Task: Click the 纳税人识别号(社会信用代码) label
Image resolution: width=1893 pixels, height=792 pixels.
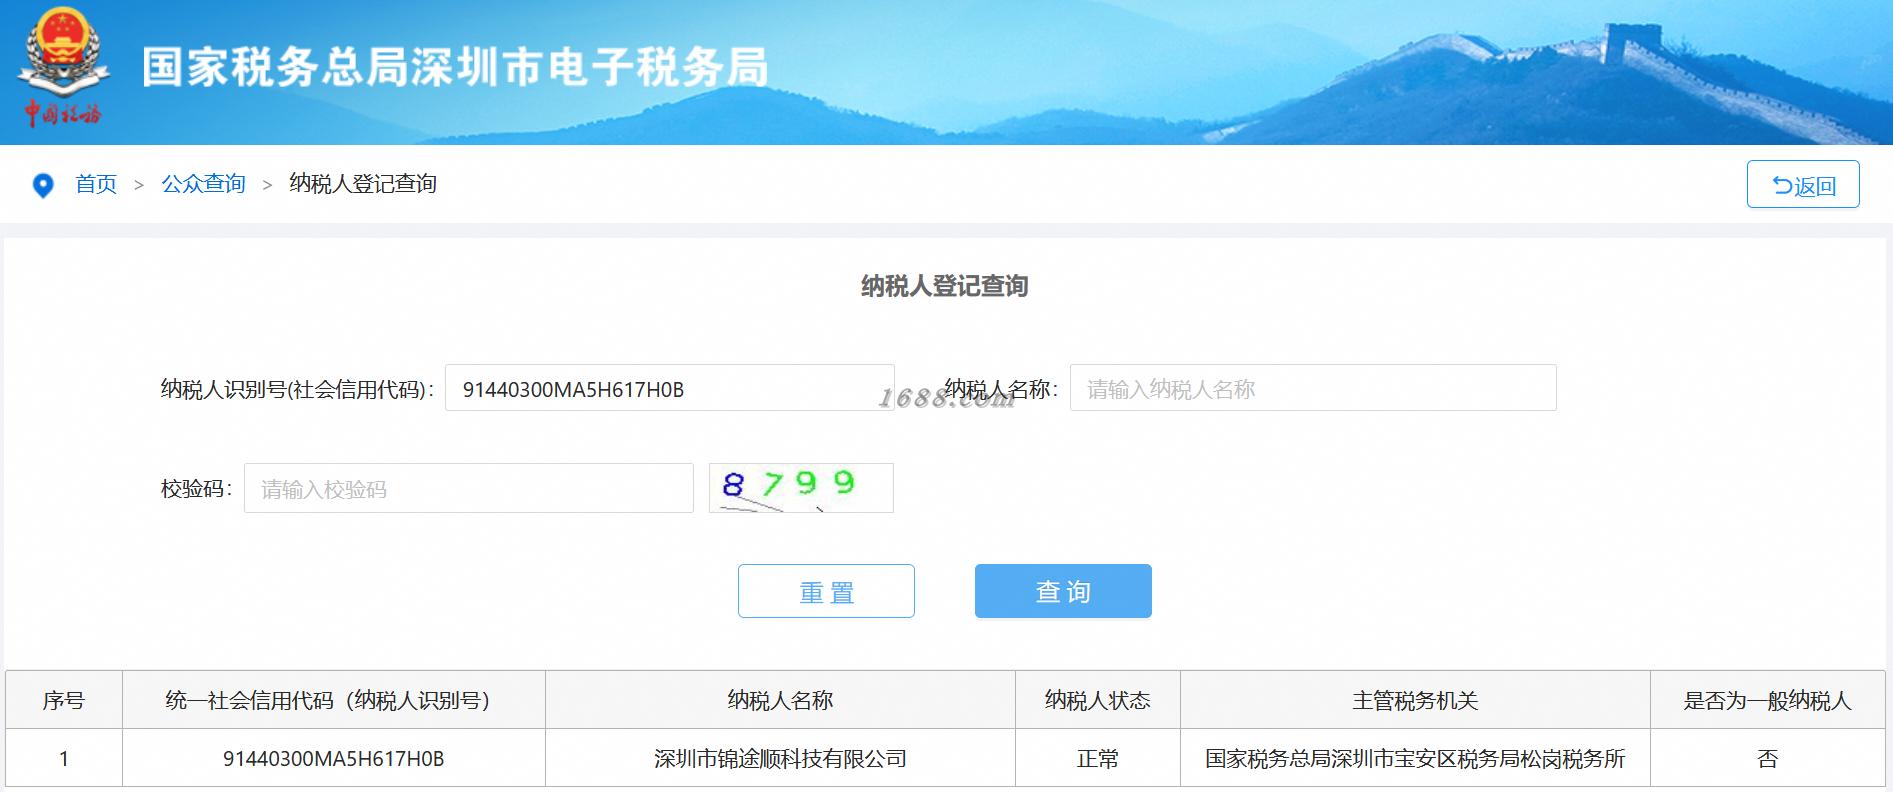Action: [297, 389]
